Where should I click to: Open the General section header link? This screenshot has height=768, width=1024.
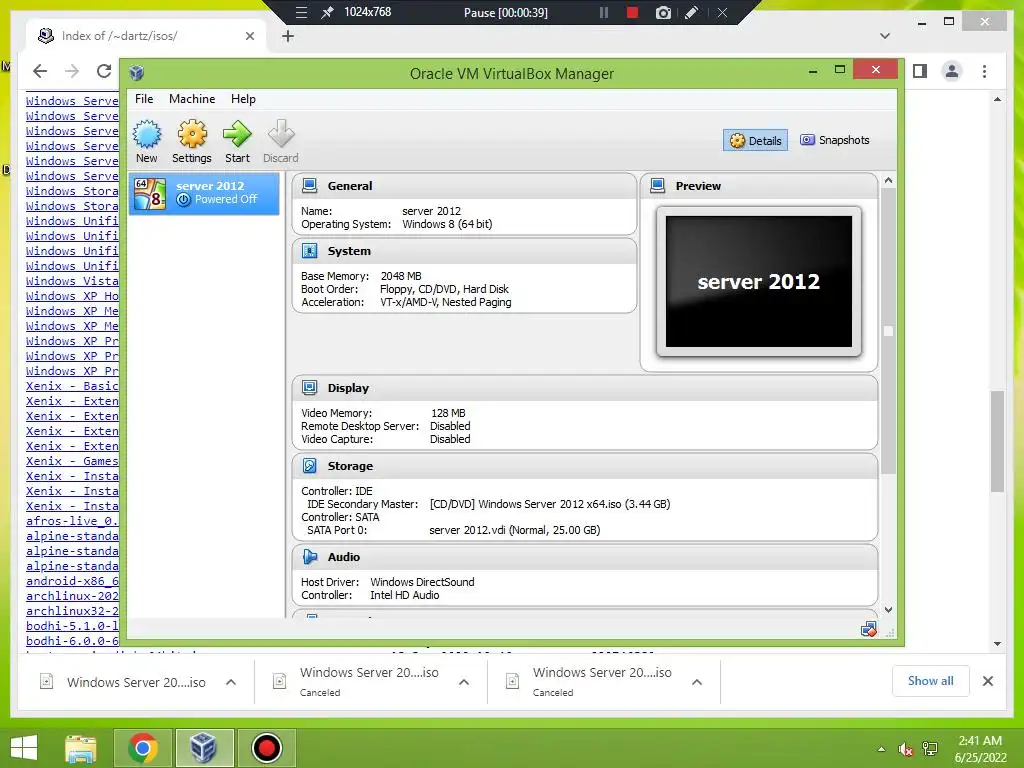point(350,186)
